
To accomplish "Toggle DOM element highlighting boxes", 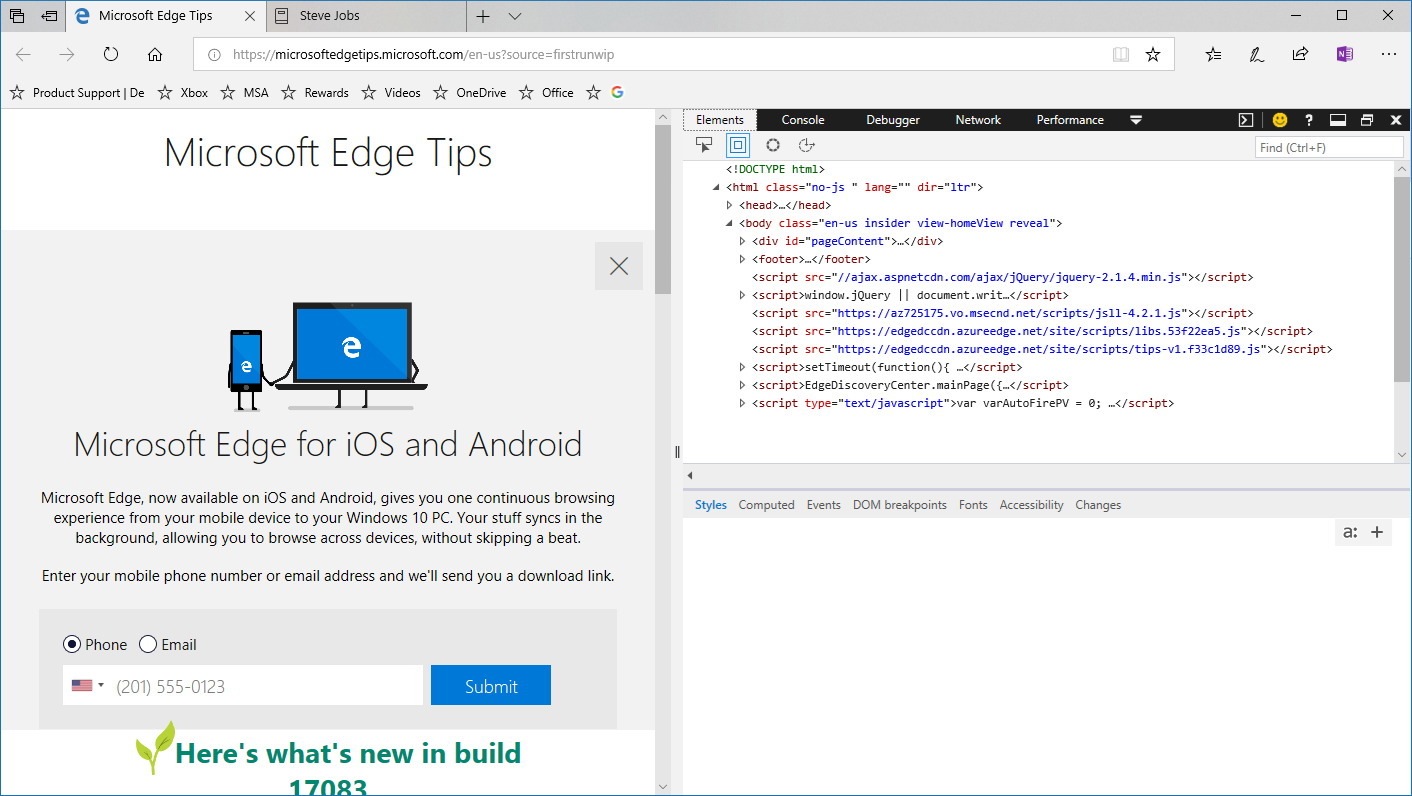I will (x=738, y=145).
